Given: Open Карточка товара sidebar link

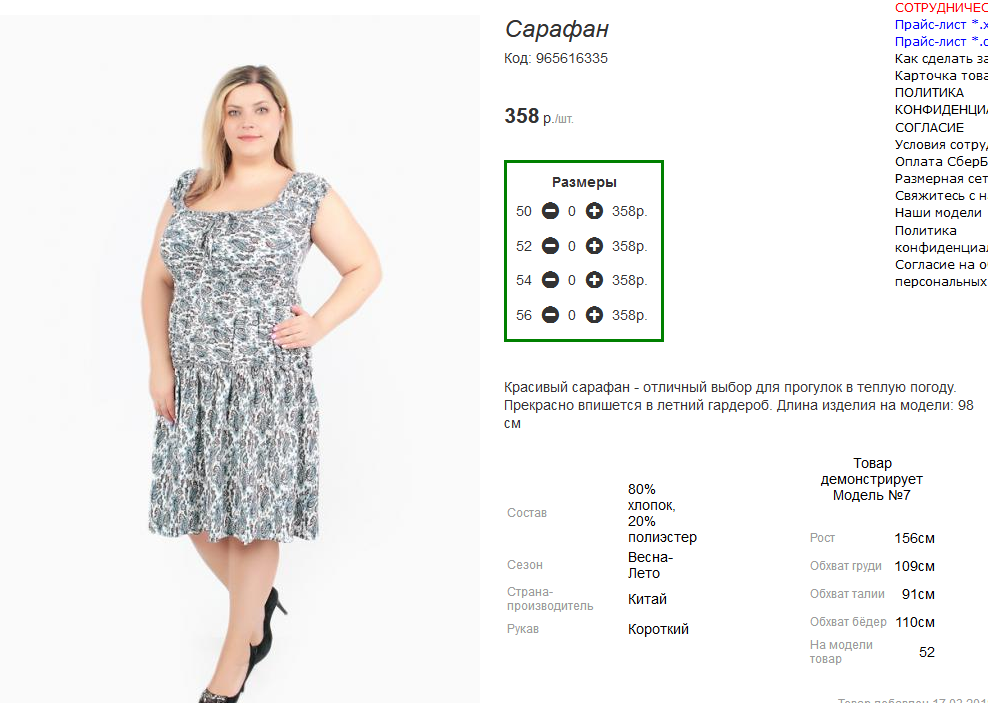Looking at the screenshot, I should pos(941,76).
